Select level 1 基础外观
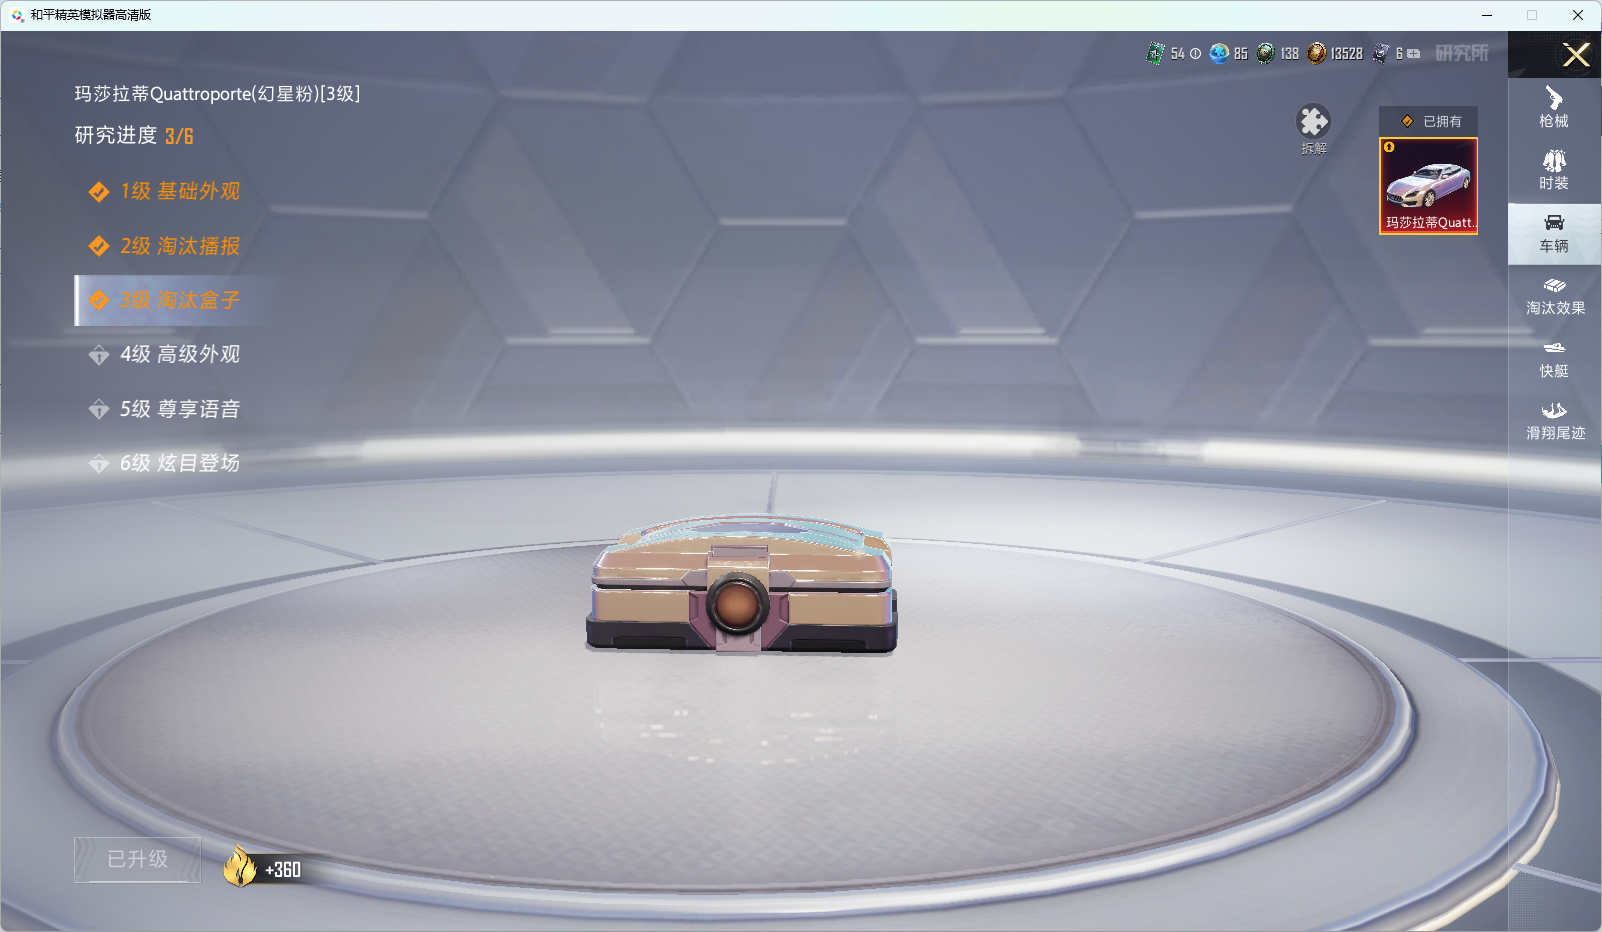1602x932 pixels. click(180, 191)
